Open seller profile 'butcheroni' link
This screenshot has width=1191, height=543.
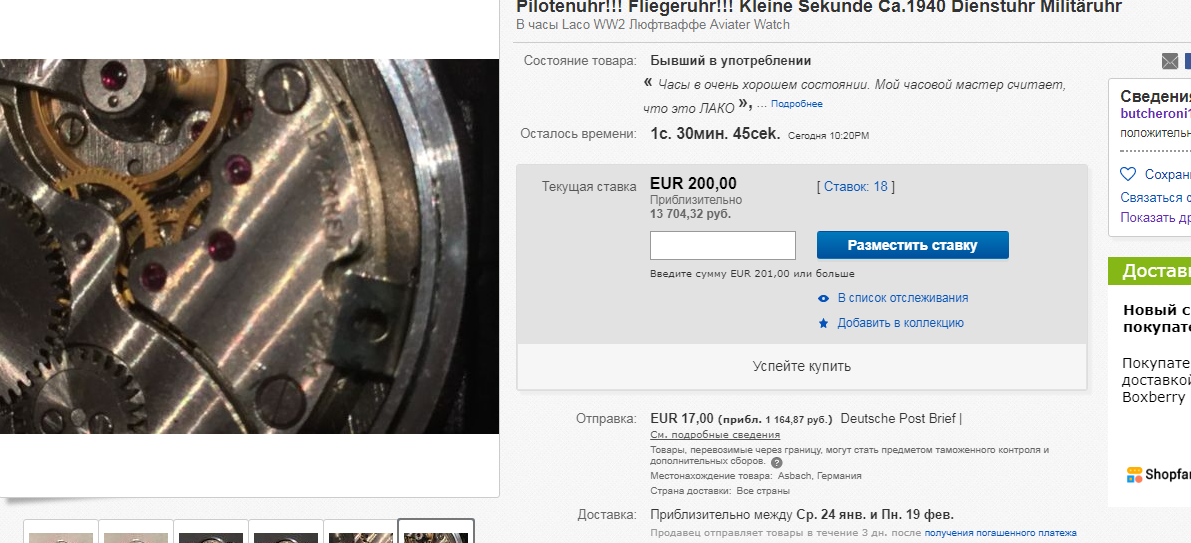click(1155, 114)
